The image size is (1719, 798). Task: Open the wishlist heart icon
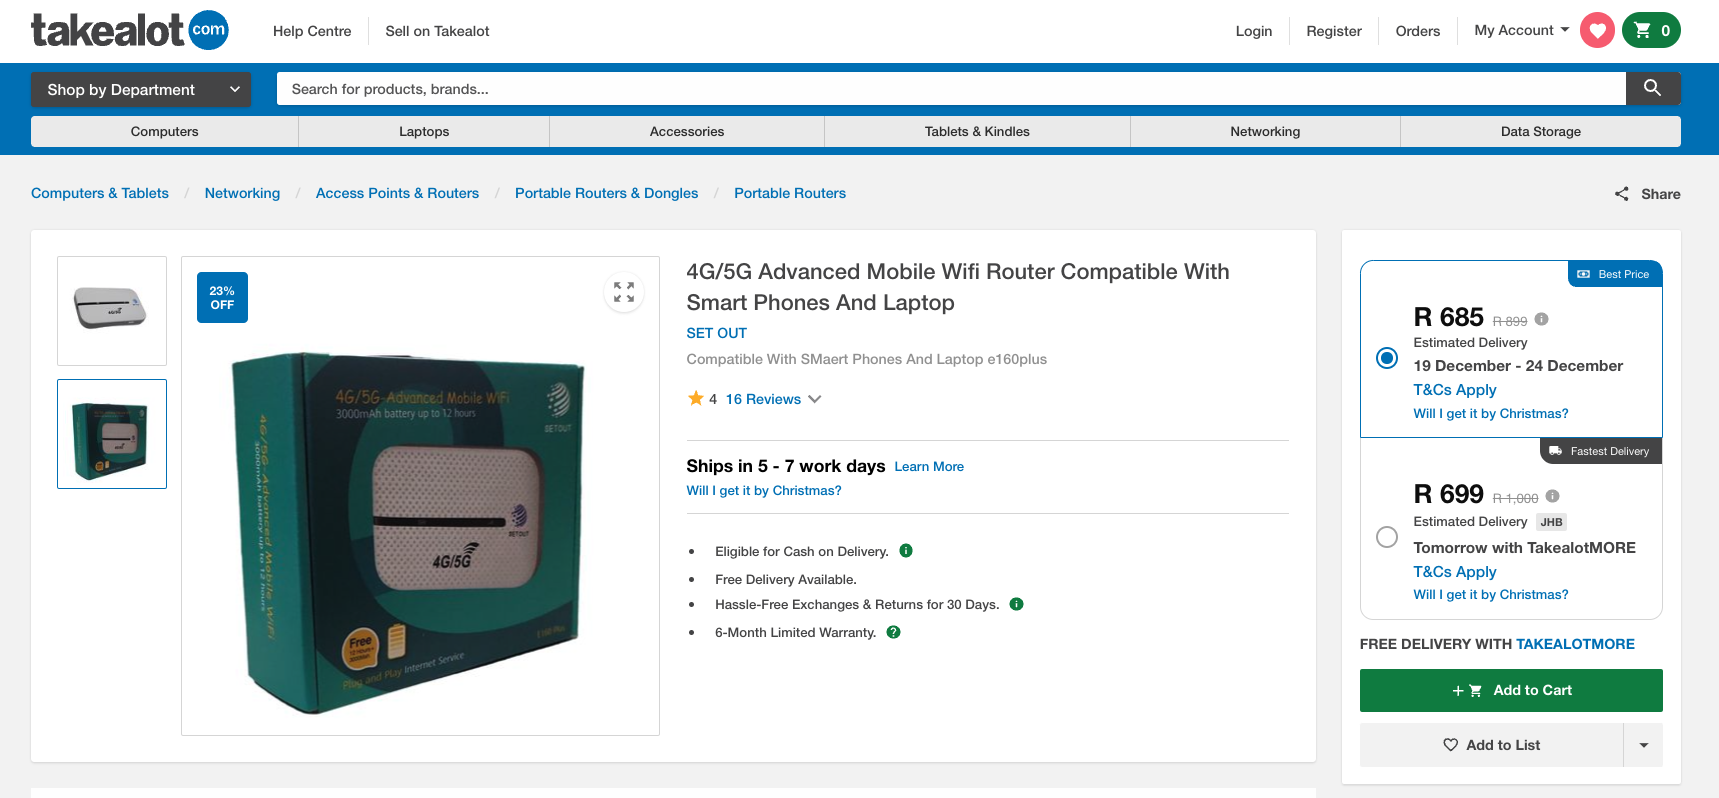click(1597, 30)
